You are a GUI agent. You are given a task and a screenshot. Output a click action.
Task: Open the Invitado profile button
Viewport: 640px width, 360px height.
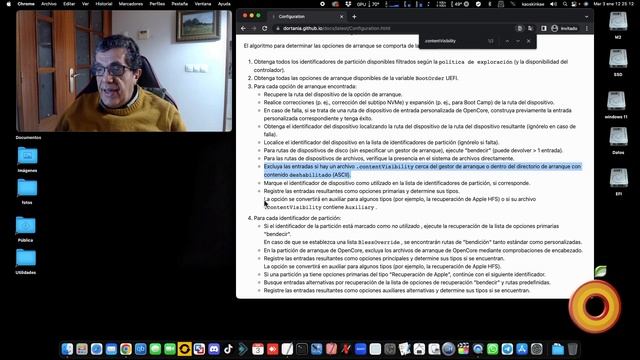point(564,29)
